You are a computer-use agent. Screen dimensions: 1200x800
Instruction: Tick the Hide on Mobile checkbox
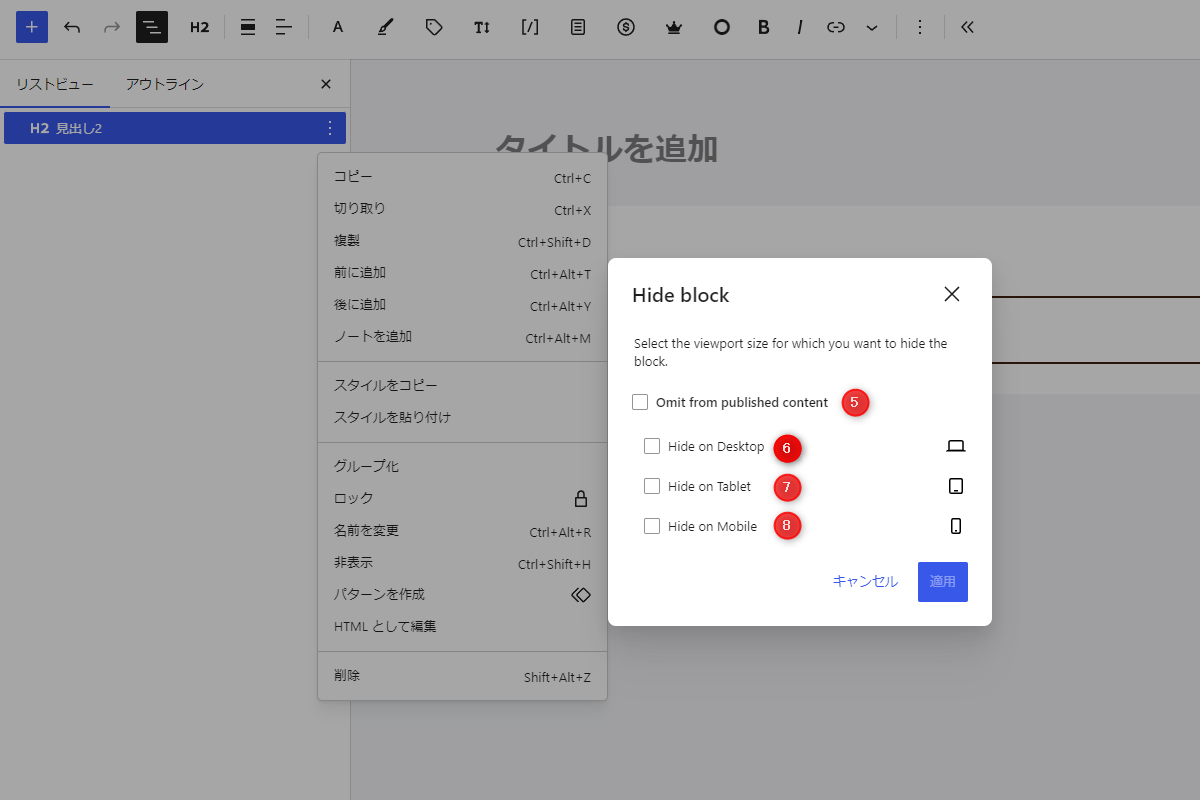pos(652,526)
